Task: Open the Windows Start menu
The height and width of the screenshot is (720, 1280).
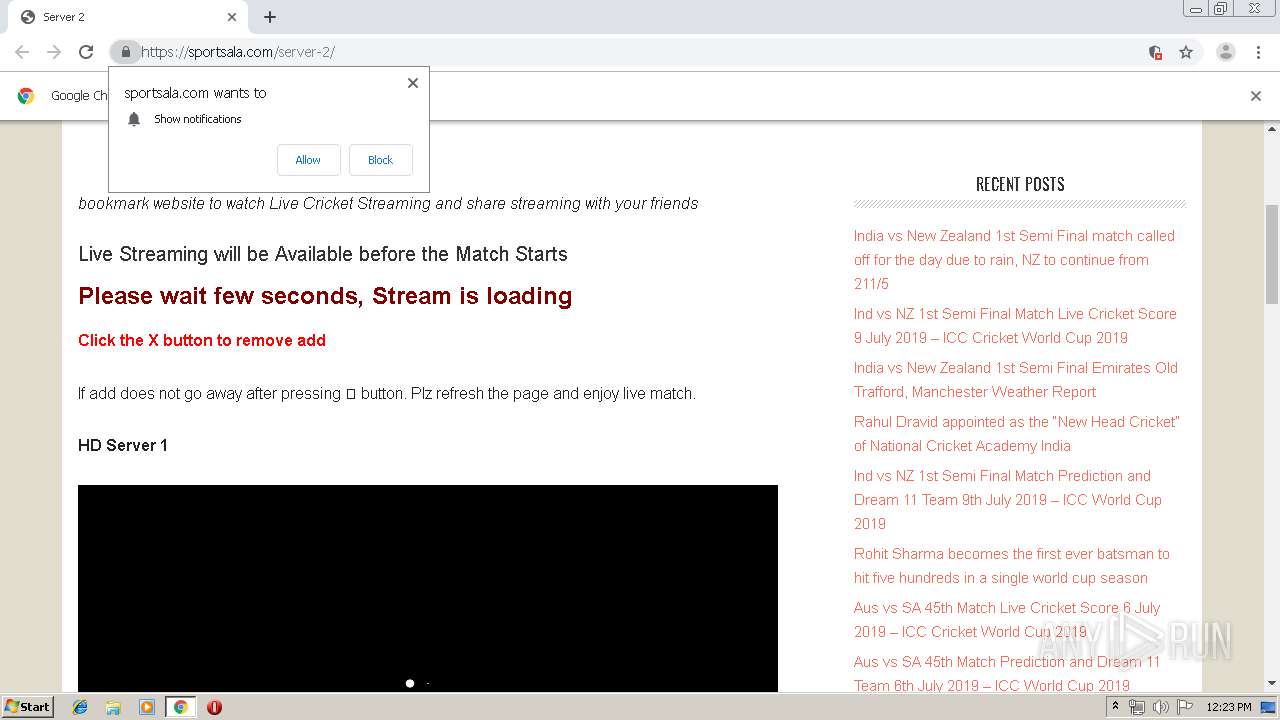Action: point(28,706)
